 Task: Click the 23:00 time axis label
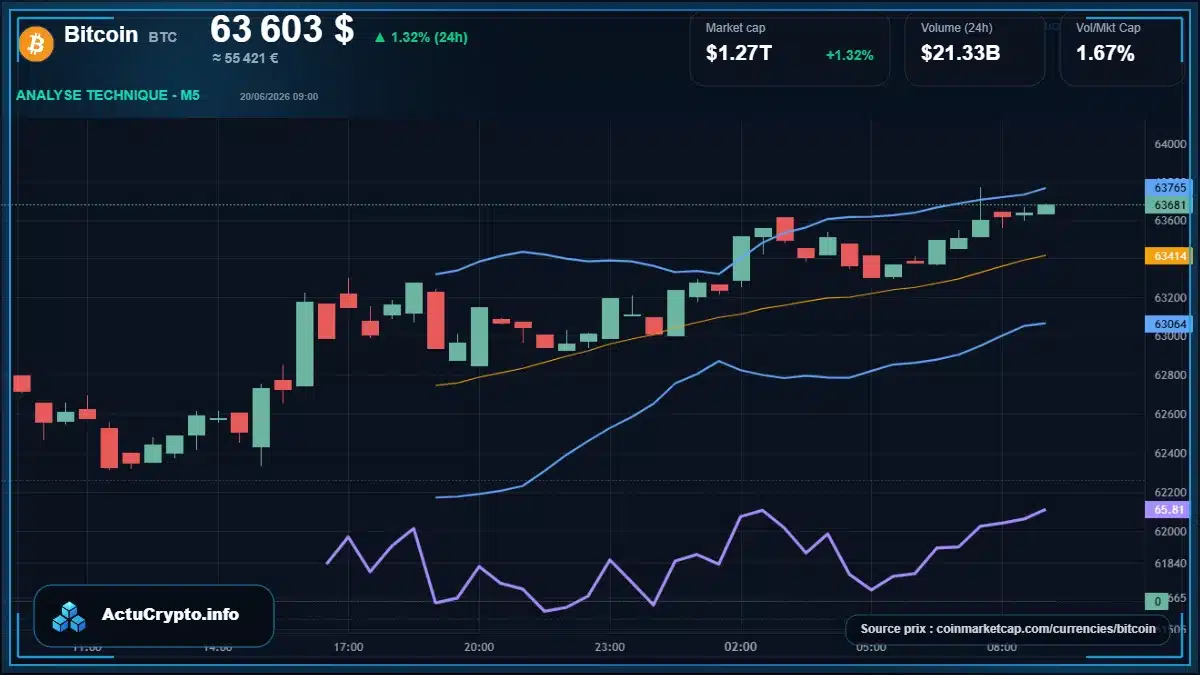609,647
